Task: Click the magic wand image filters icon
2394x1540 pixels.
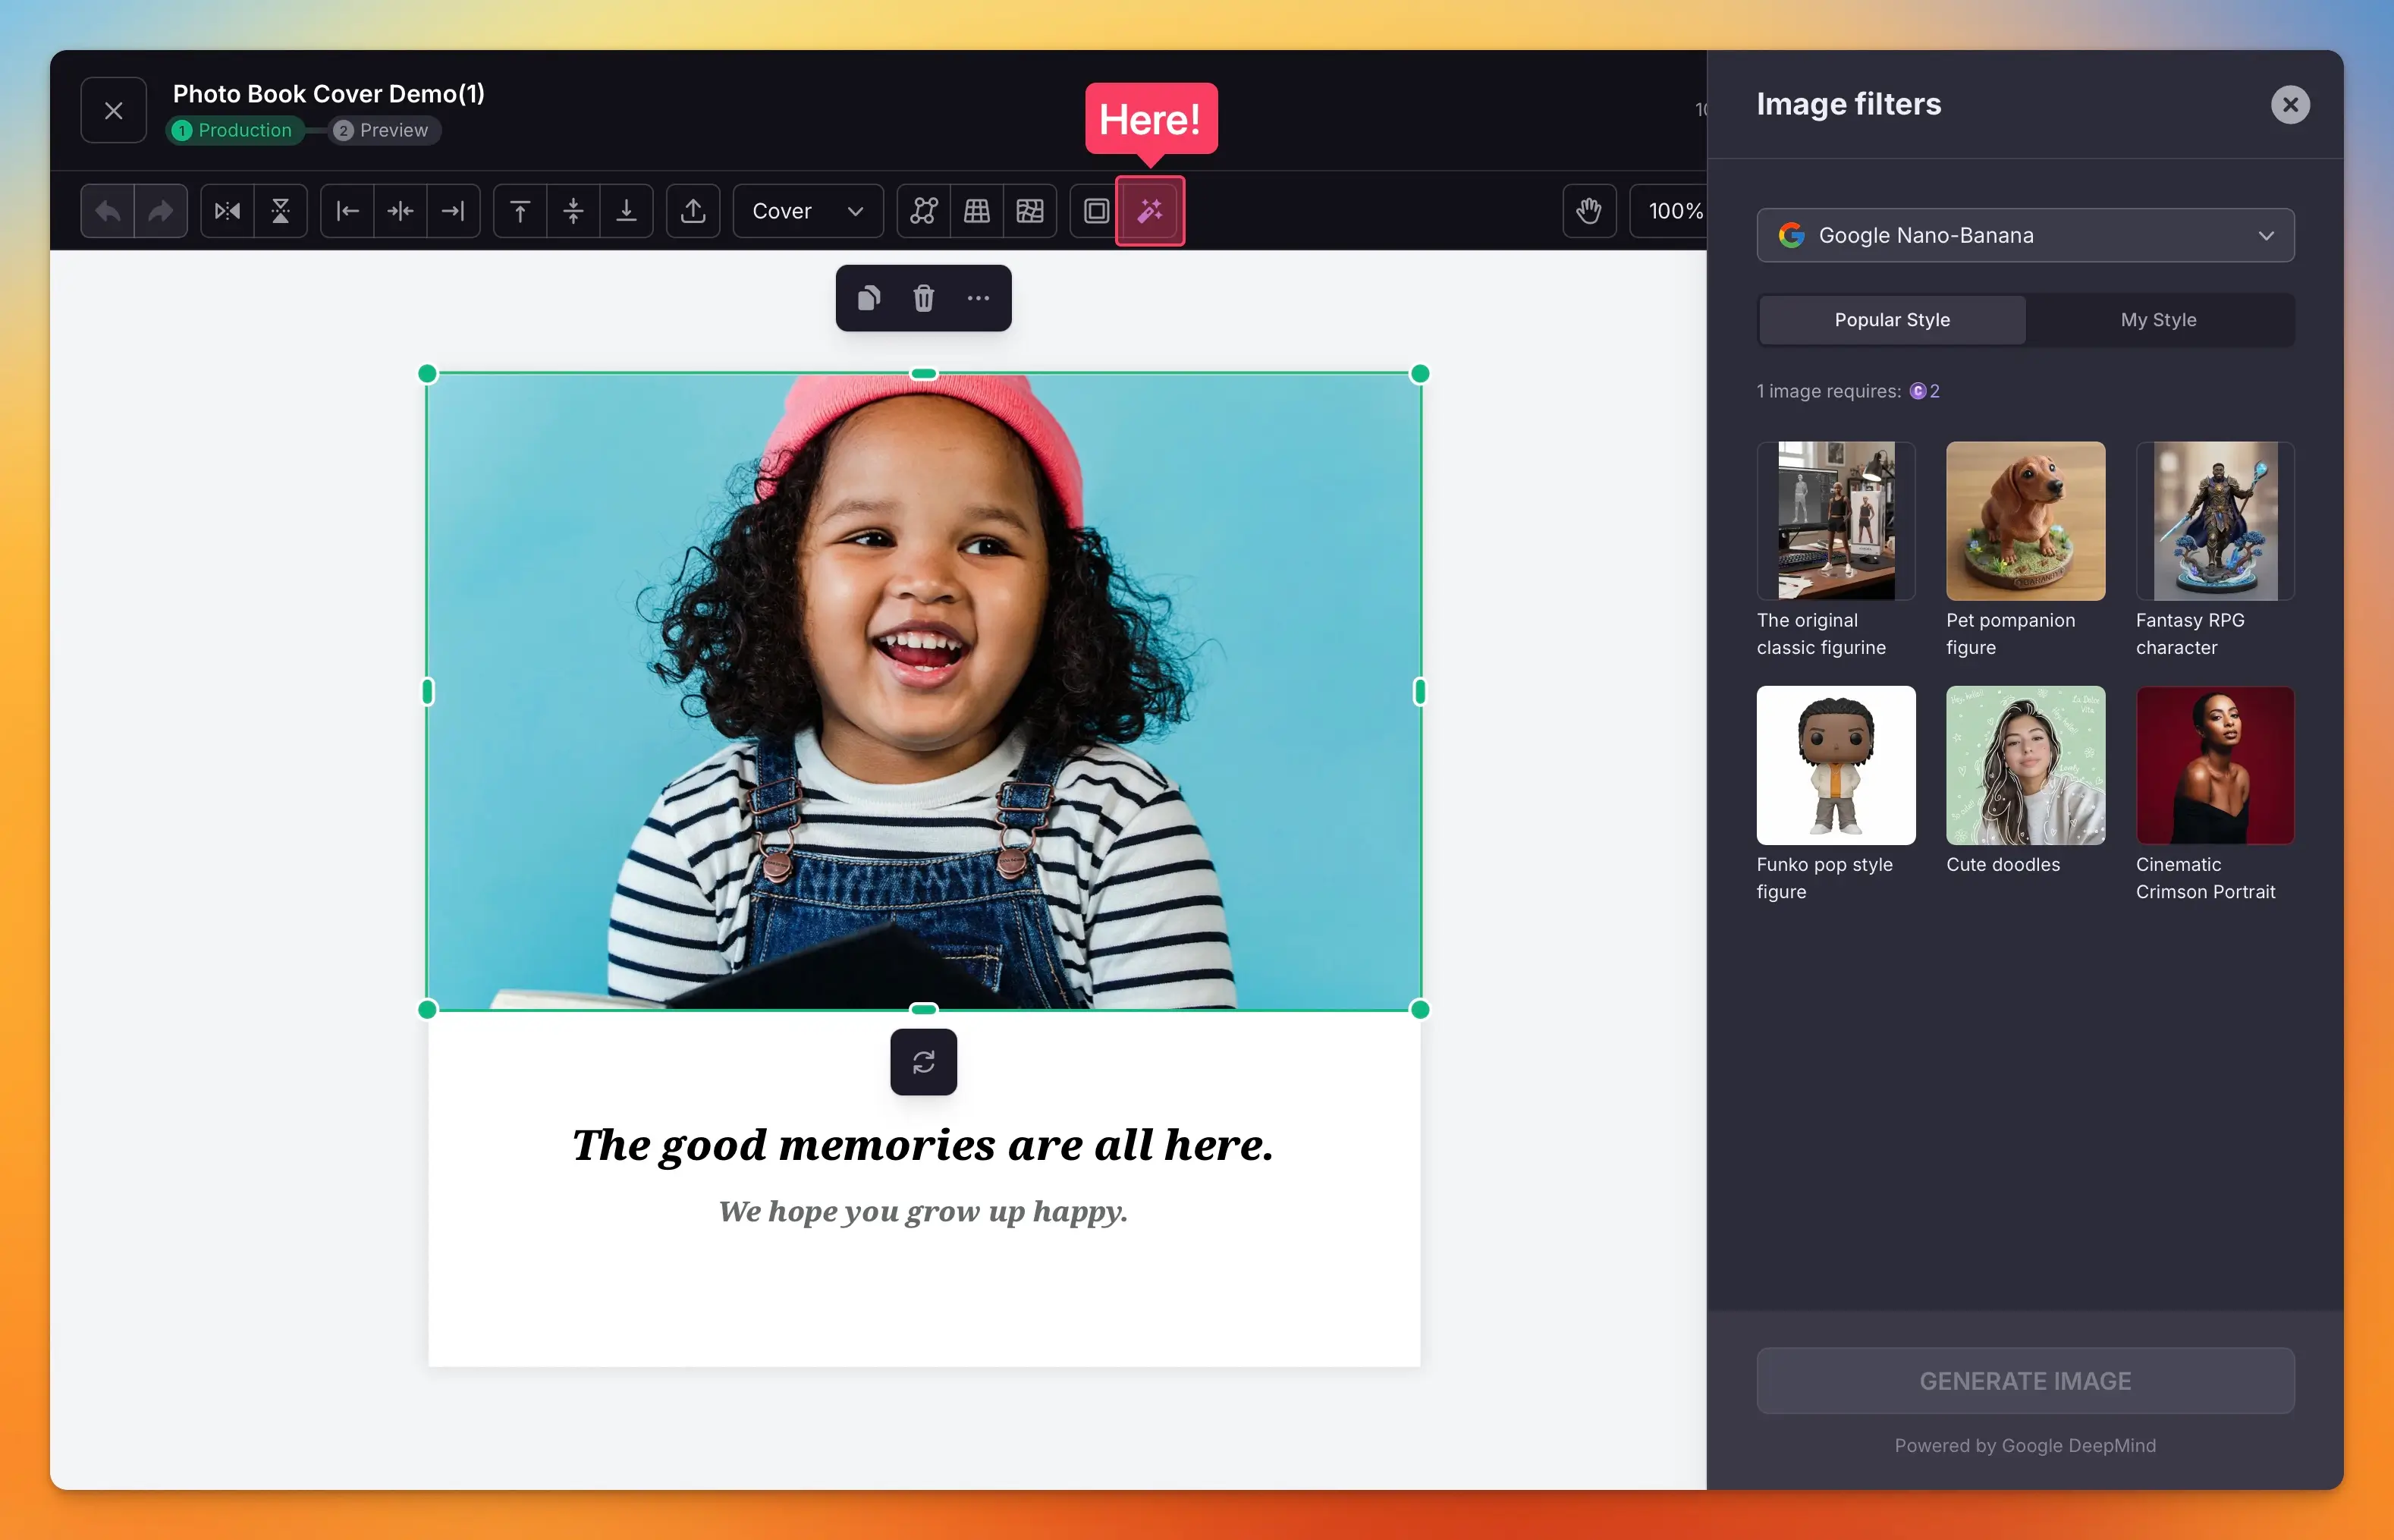Action: (1150, 211)
